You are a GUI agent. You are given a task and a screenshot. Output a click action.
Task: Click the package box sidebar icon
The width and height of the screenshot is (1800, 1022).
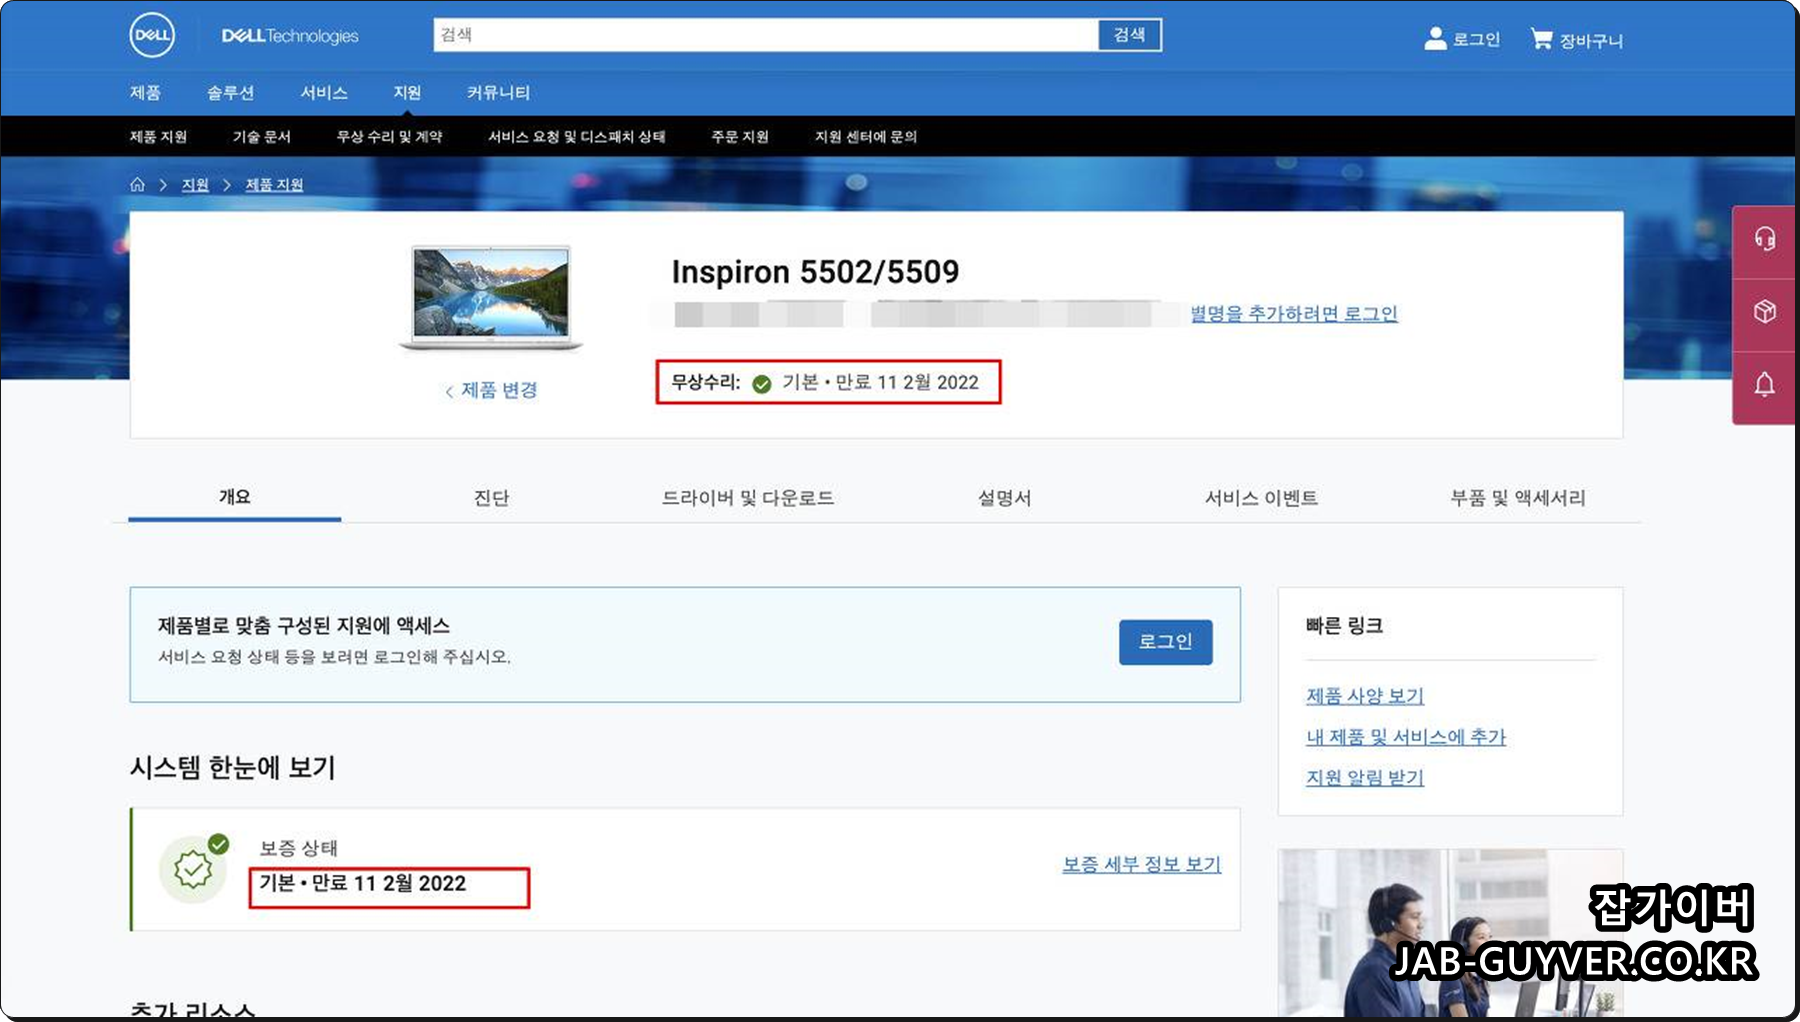pyautogui.click(x=1765, y=311)
